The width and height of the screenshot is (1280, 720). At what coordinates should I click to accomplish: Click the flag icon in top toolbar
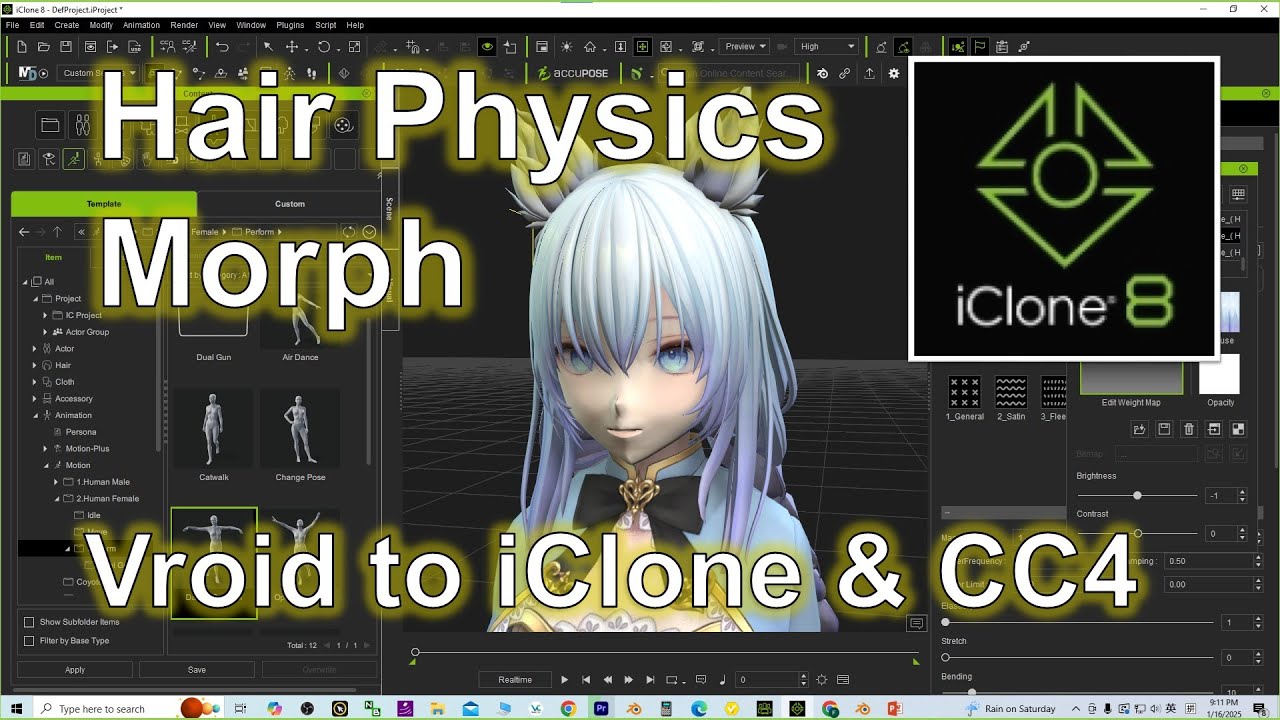(x=980, y=46)
